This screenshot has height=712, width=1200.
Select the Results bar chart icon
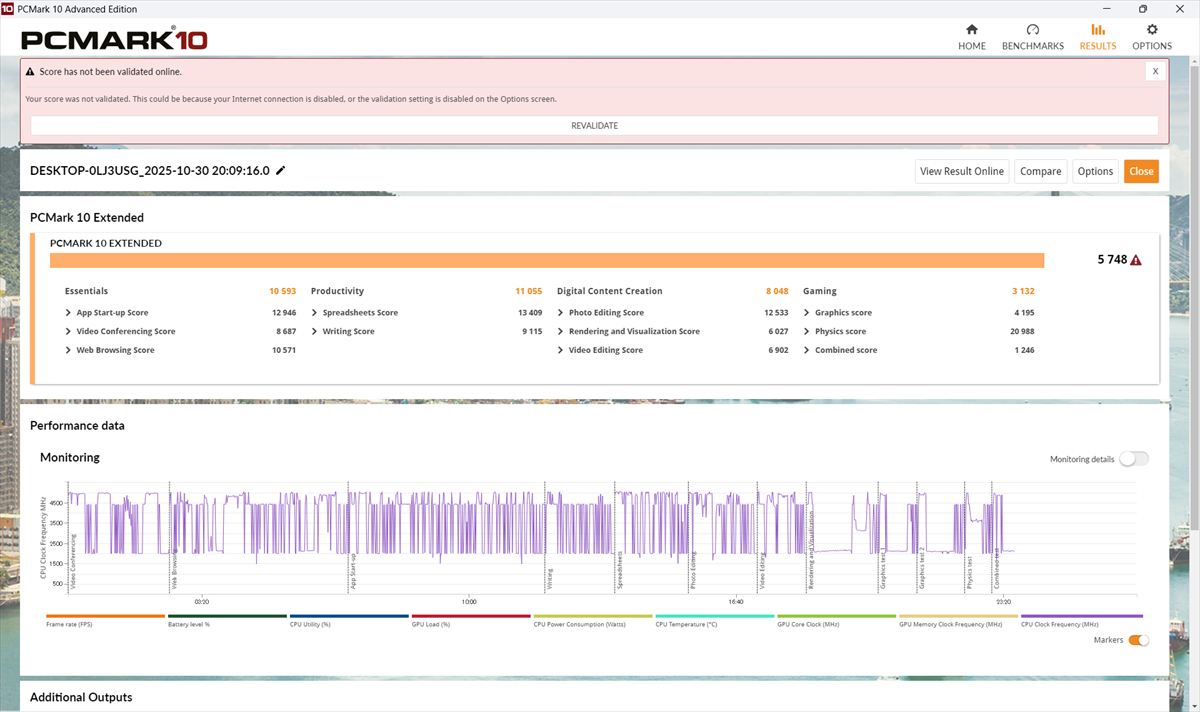pyautogui.click(x=1097, y=30)
